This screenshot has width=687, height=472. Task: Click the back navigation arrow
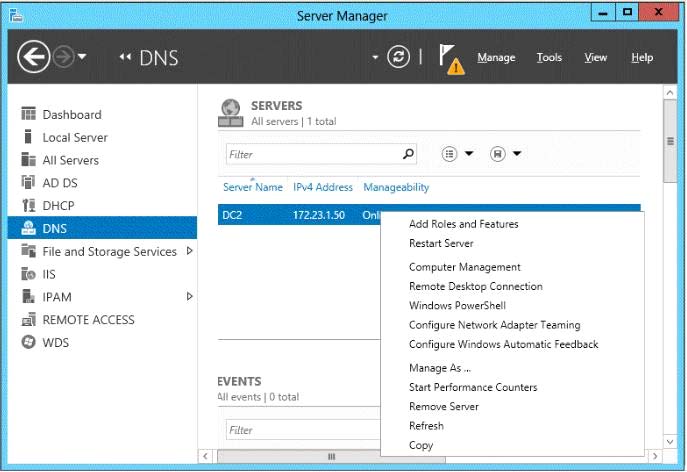point(33,58)
